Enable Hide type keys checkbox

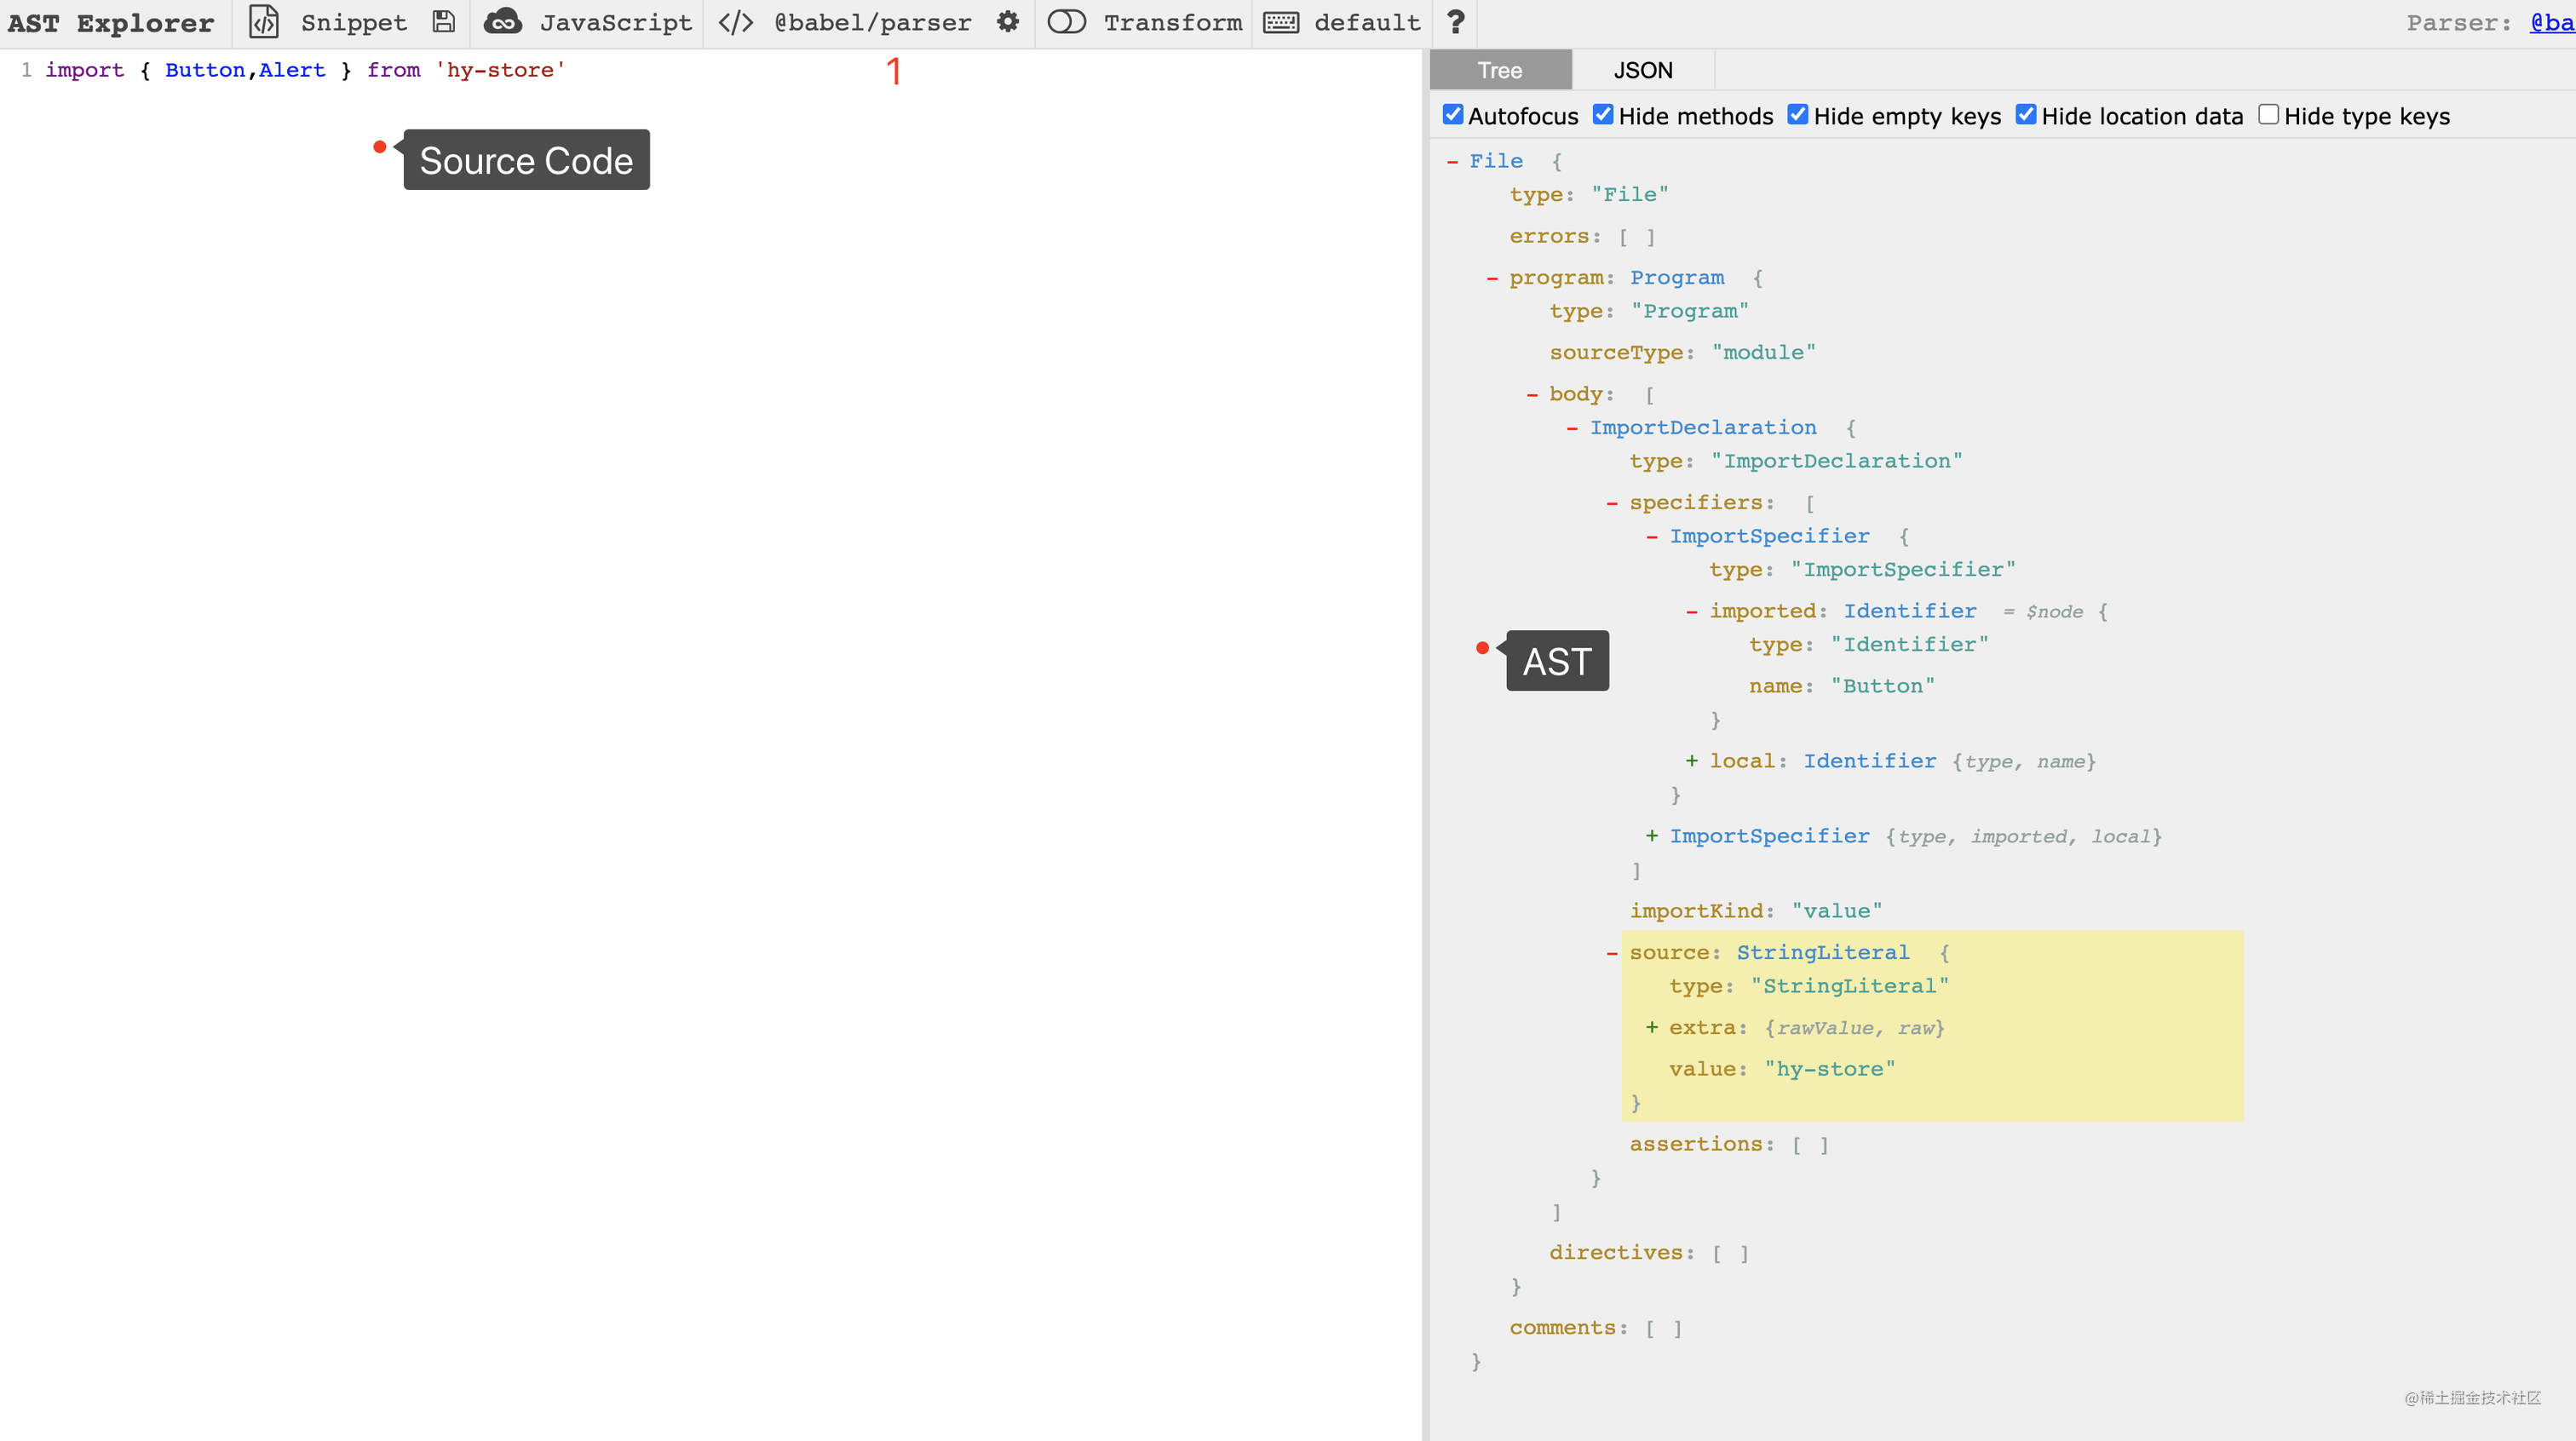click(x=2269, y=115)
